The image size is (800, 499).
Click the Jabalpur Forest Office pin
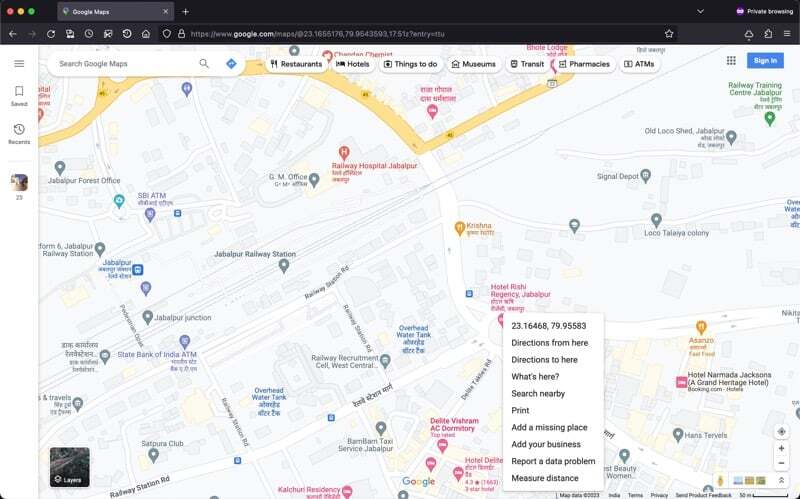point(60,167)
